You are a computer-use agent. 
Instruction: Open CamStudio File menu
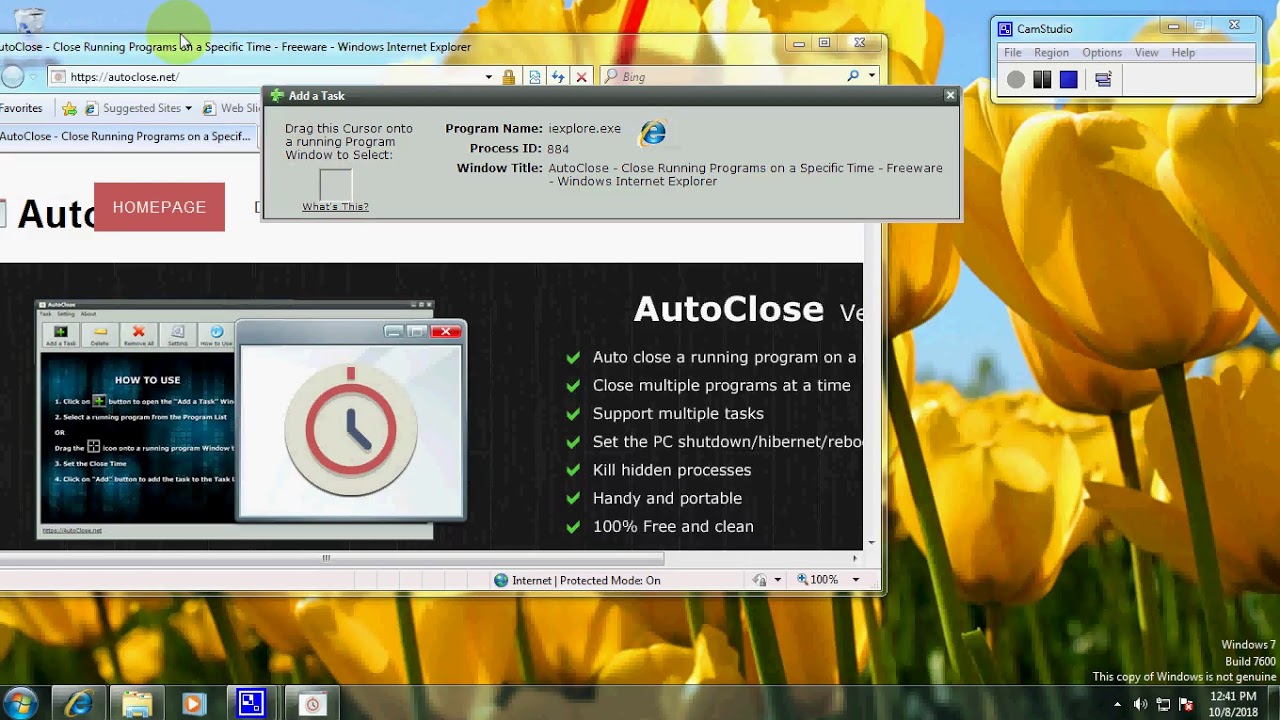pyautogui.click(x=1013, y=52)
